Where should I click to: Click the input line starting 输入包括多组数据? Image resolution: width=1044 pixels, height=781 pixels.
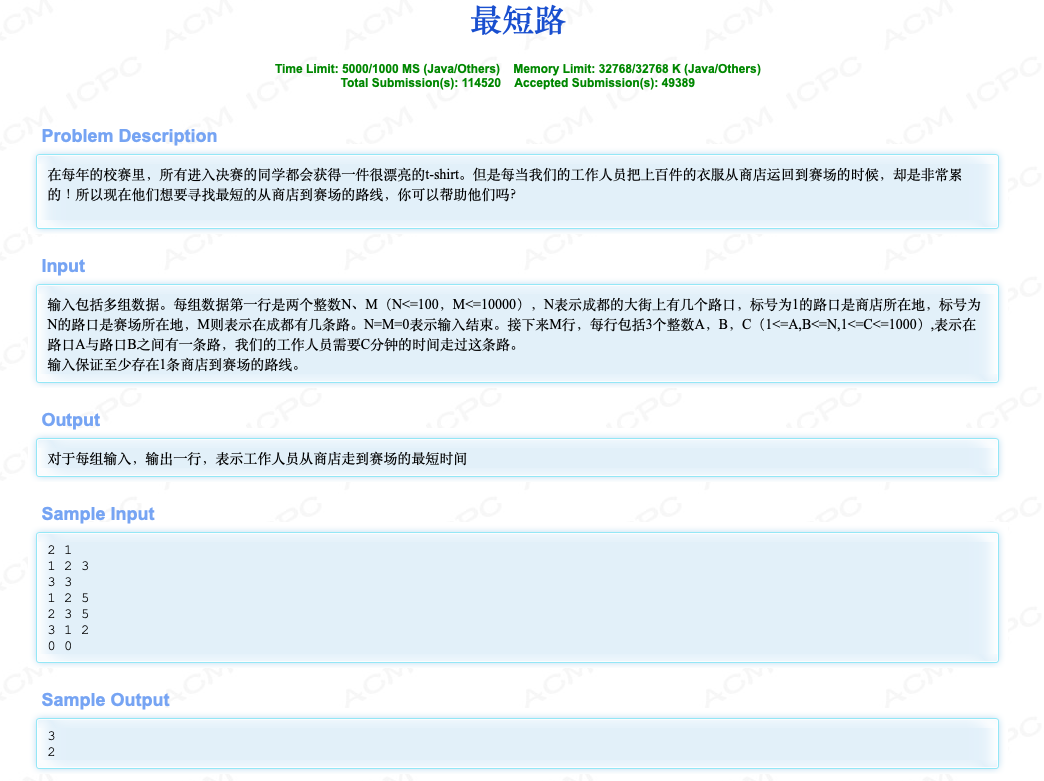514,304
